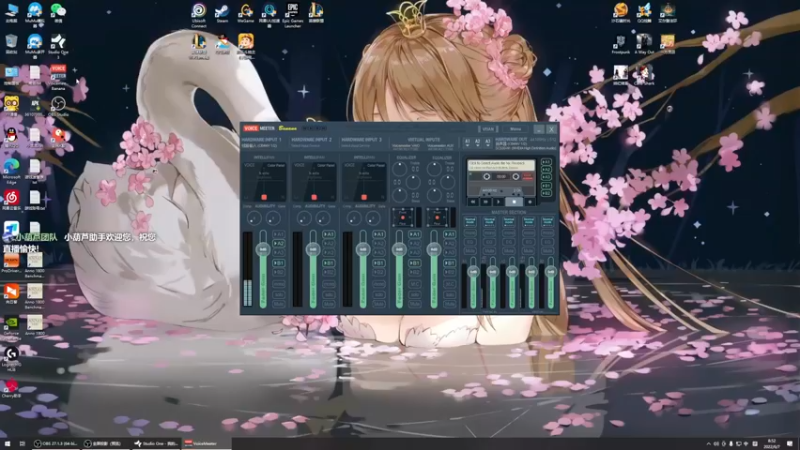Toggle mono on Hardware Input 2
Image resolution: width=800 pixels, height=450 pixels.
click(329, 284)
